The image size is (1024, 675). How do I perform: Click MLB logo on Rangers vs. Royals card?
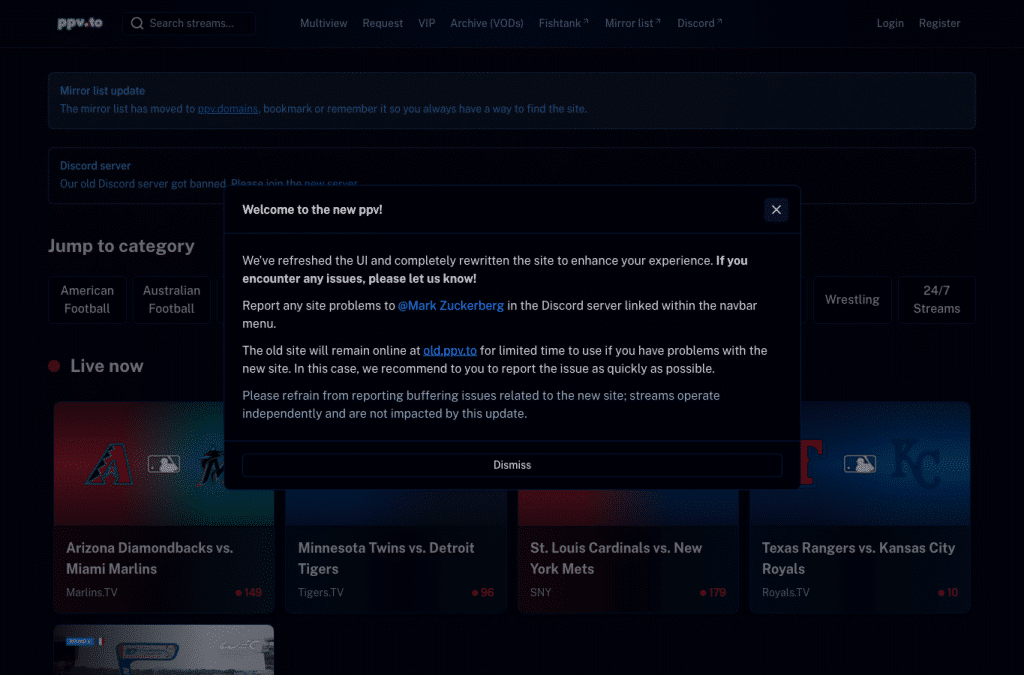tap(859, 464)
